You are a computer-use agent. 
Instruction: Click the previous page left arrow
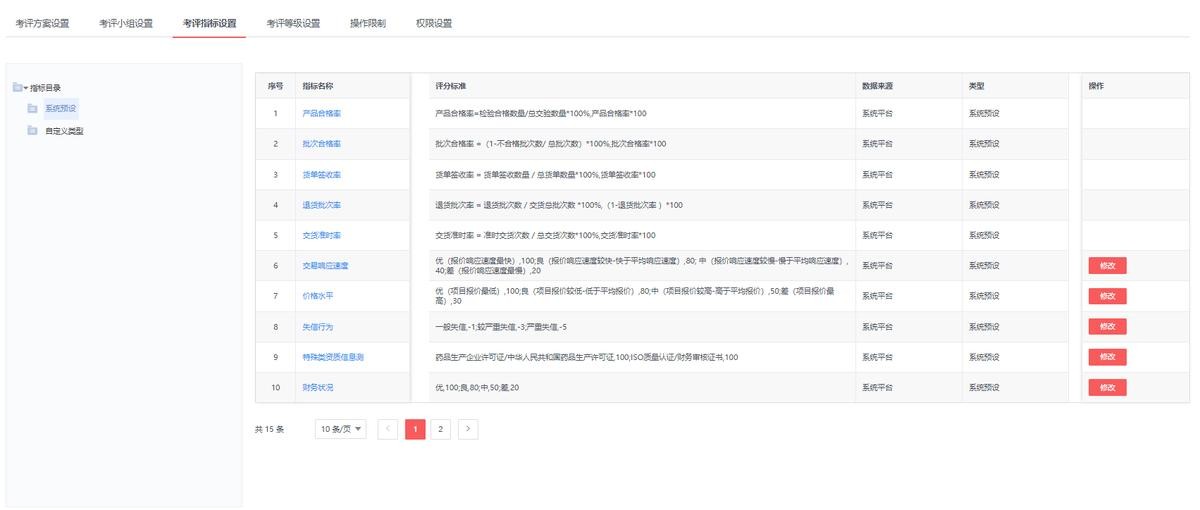click(x=389, y=429)
